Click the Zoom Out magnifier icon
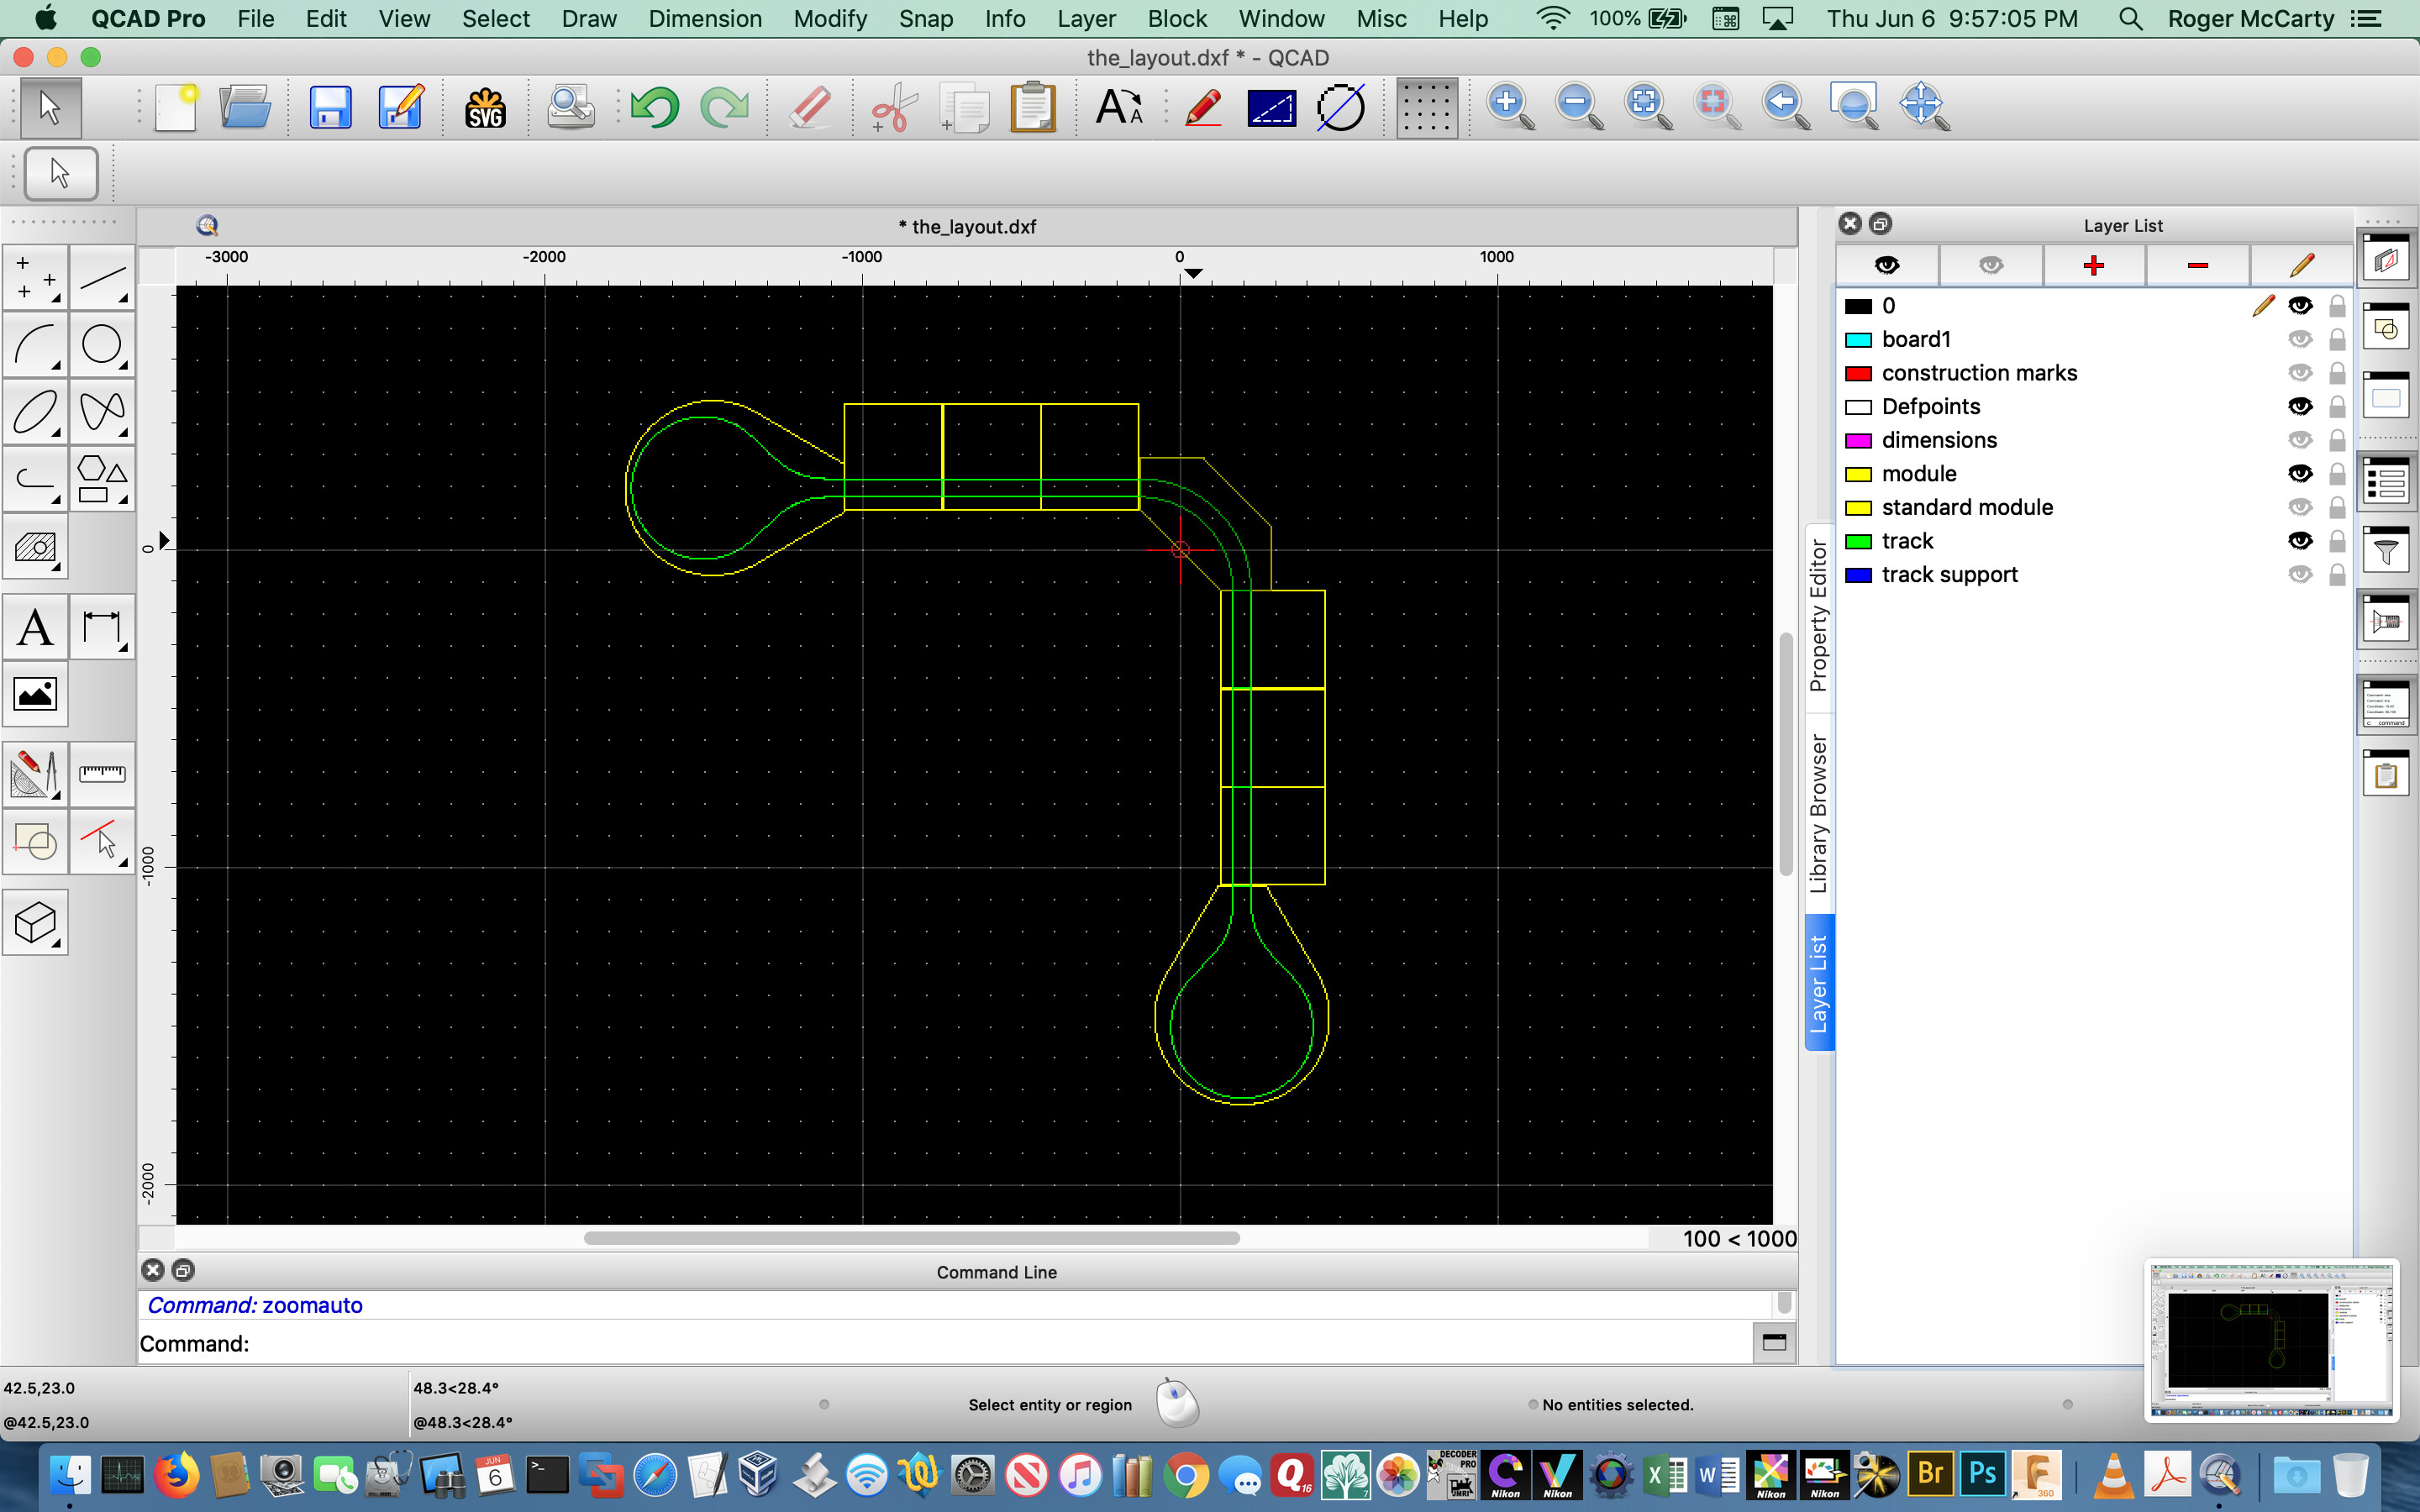The width and height of the screenshot is (2420, 1512). tap(1579, 106)
